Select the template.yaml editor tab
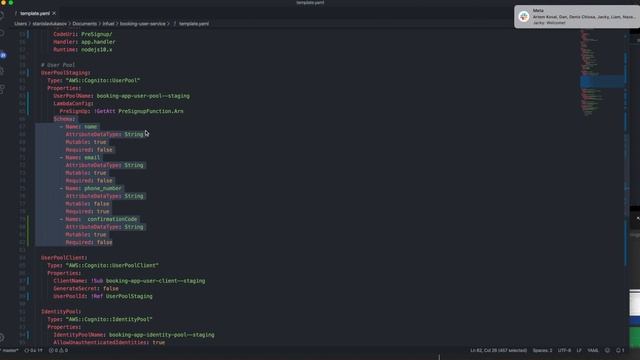Image resolution: width=640 pixels, height=360 pixels. (35, 13)
